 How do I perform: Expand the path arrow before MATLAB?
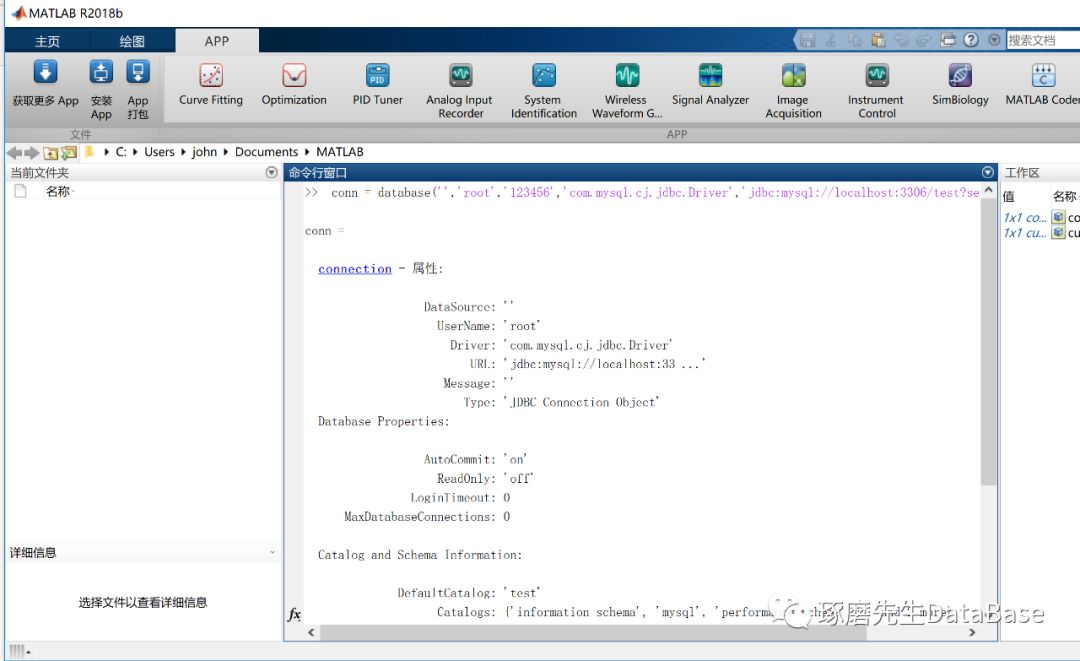click(x=307, y=151)
